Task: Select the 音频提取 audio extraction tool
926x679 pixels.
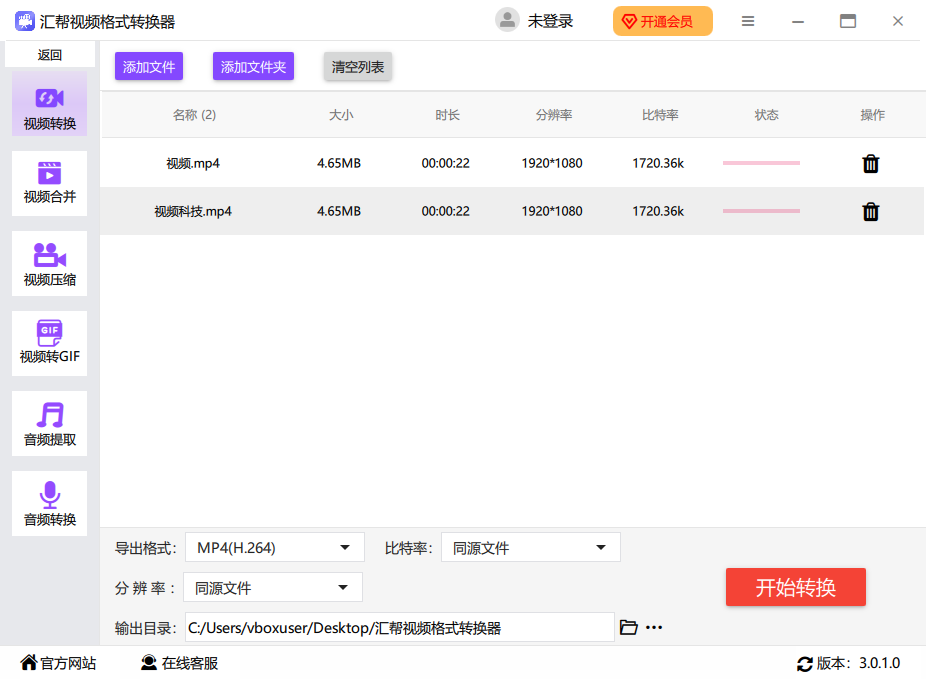Action: [49, 423]
